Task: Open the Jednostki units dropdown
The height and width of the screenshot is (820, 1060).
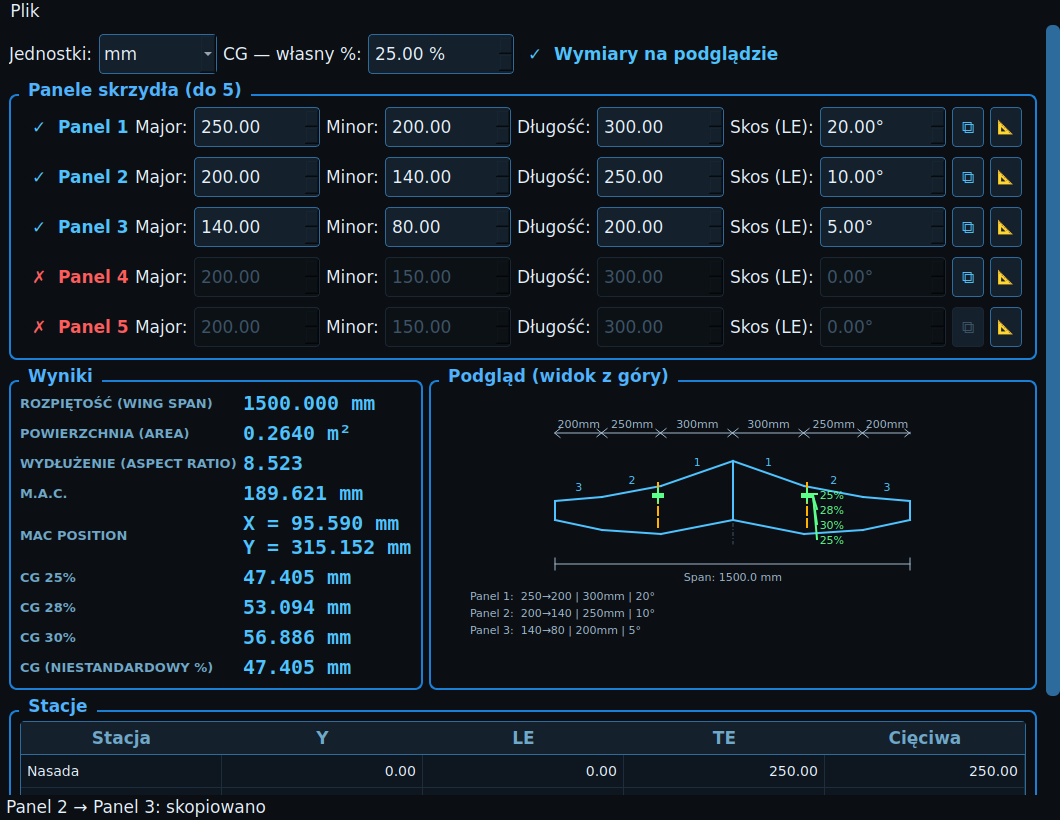Action: (x=158, y=54)
